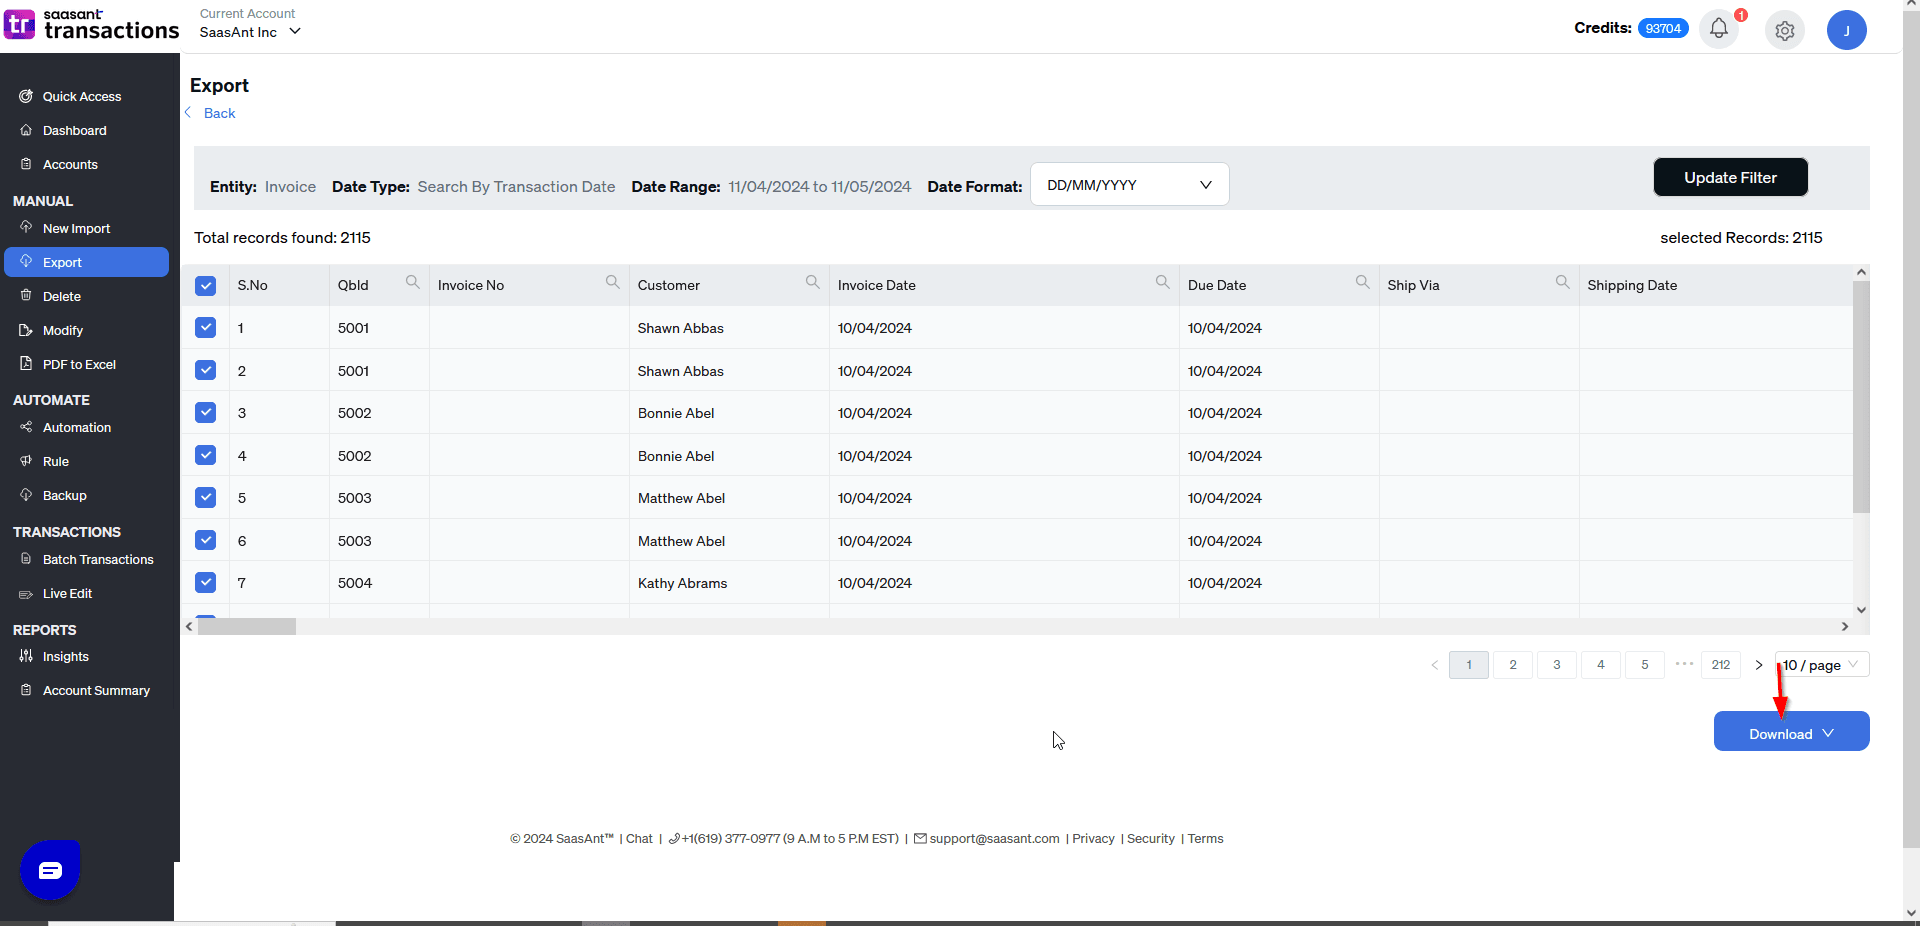Search the Customer column

tap(812, 283)
